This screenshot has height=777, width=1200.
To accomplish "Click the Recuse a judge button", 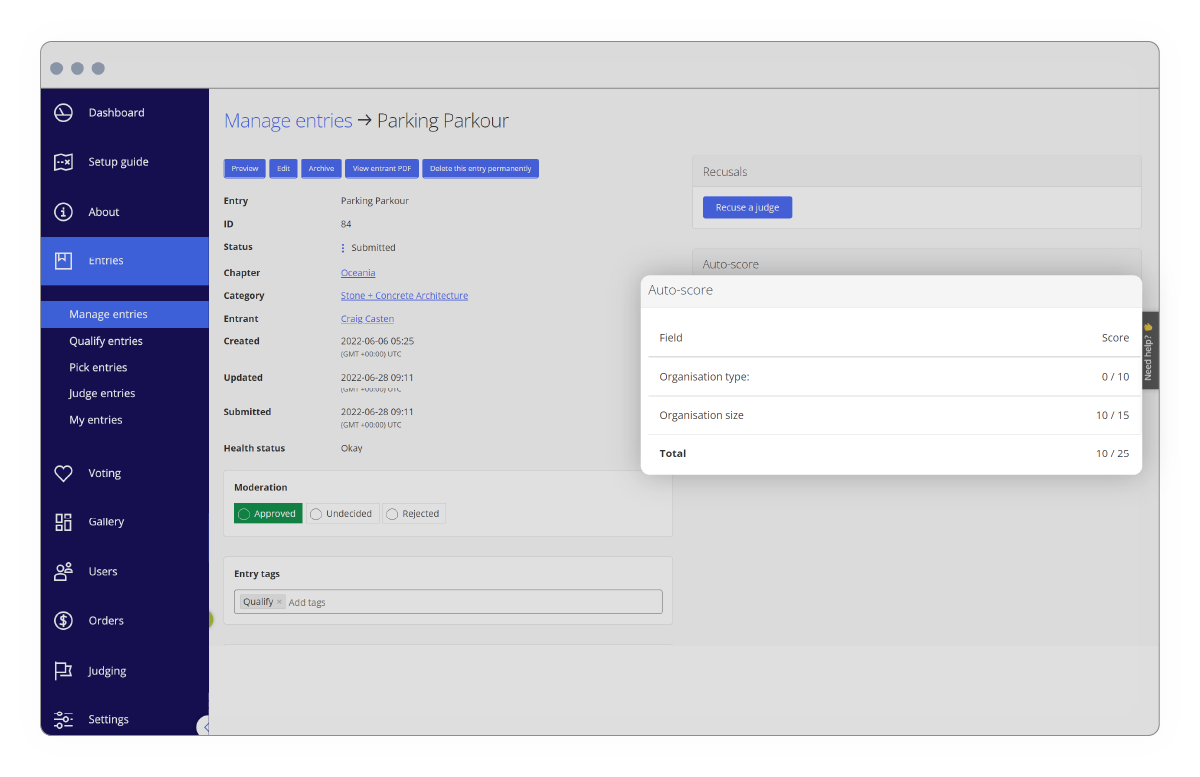I will pos(747,207).
